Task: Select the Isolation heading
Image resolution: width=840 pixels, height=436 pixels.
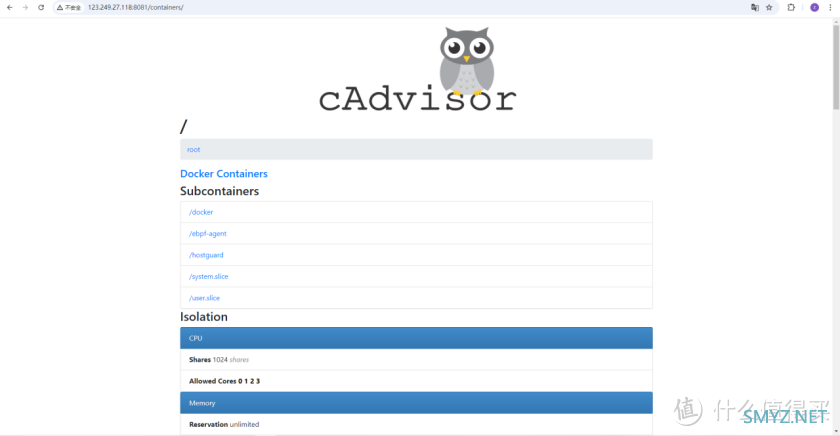Action: coord(204,317)
